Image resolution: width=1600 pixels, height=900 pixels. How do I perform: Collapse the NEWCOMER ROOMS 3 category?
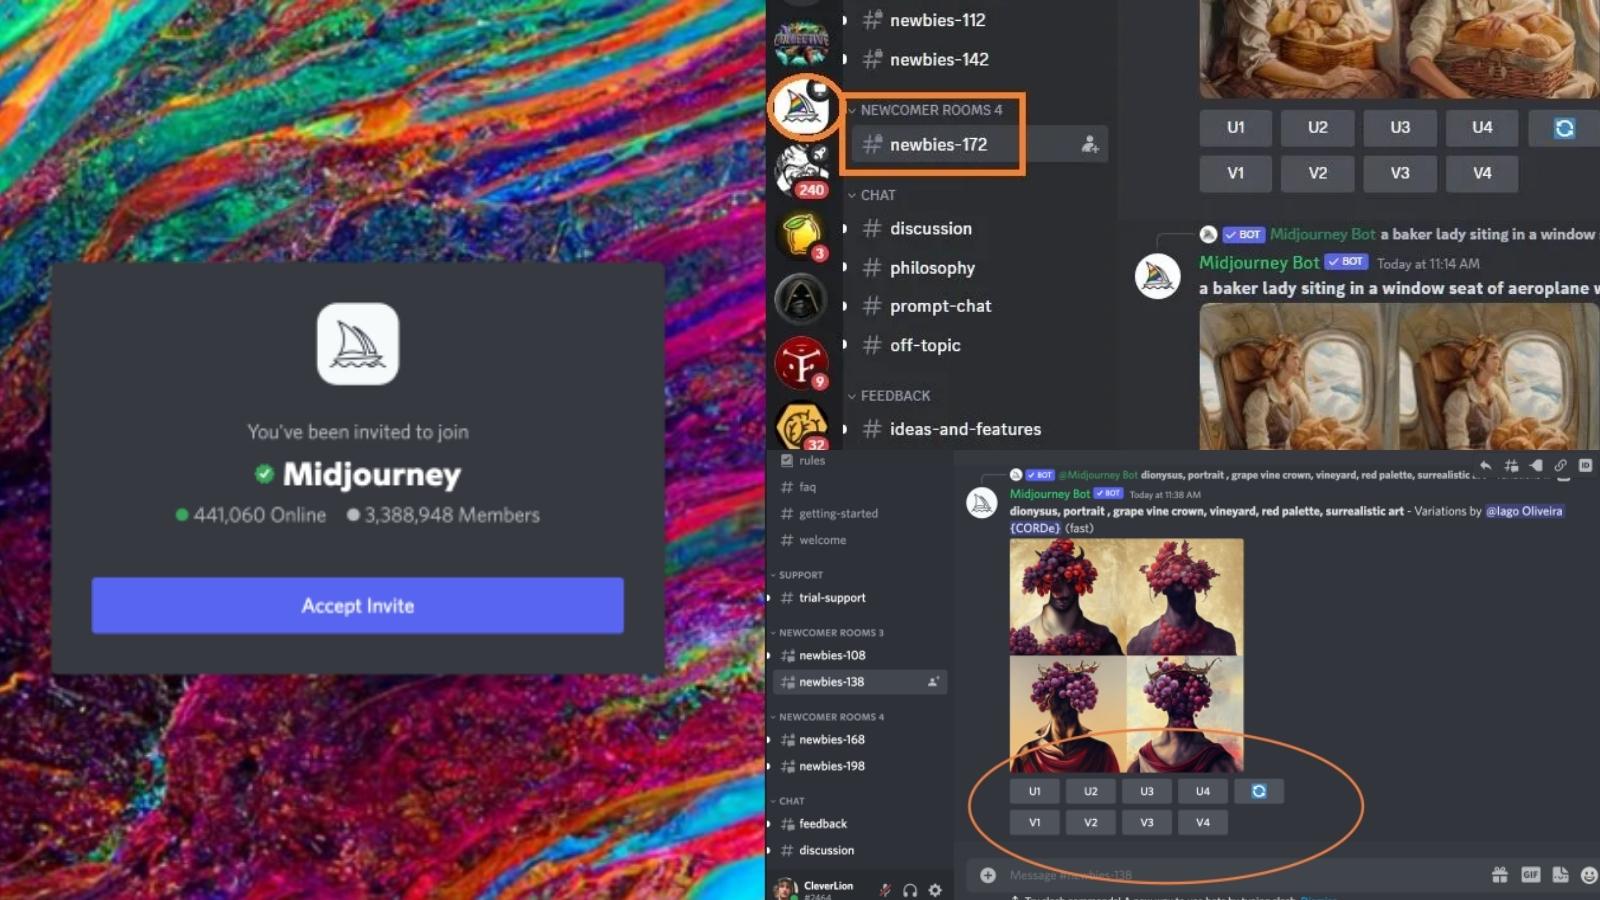pos(830,633)
